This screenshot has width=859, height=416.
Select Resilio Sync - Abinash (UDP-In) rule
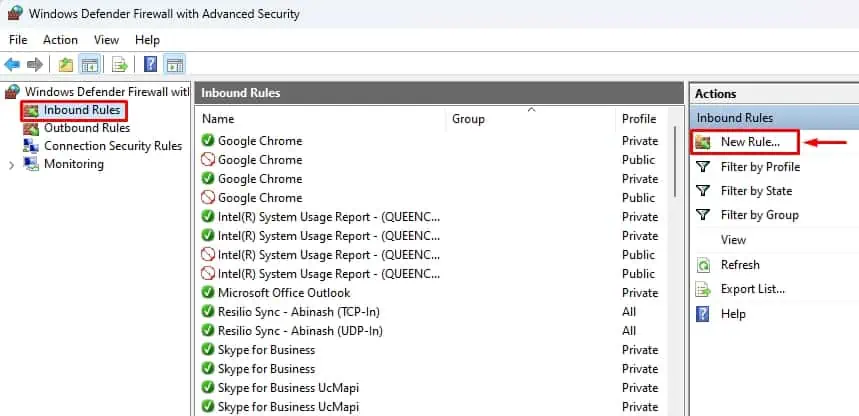[300, 330]
